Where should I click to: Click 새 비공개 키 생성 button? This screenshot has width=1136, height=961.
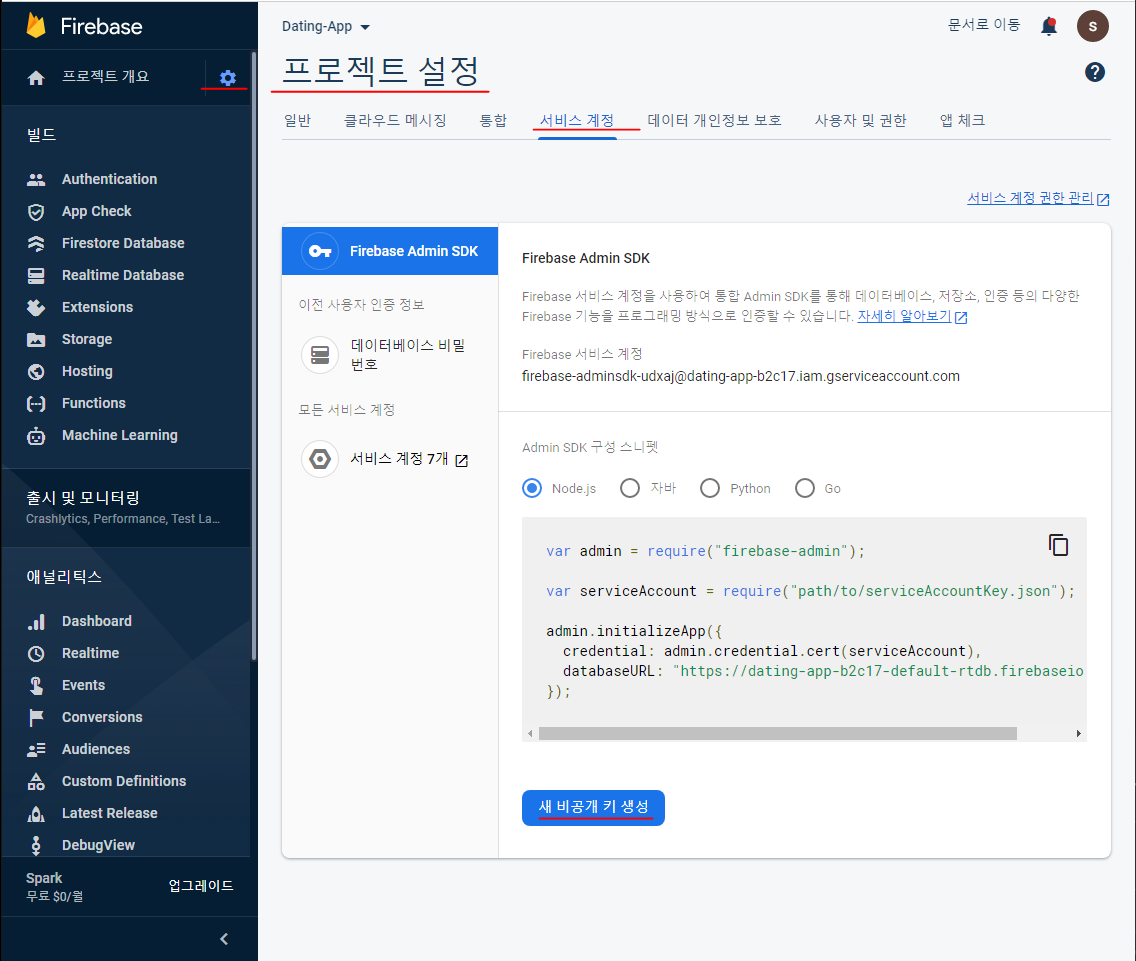[x=593, y=807]
